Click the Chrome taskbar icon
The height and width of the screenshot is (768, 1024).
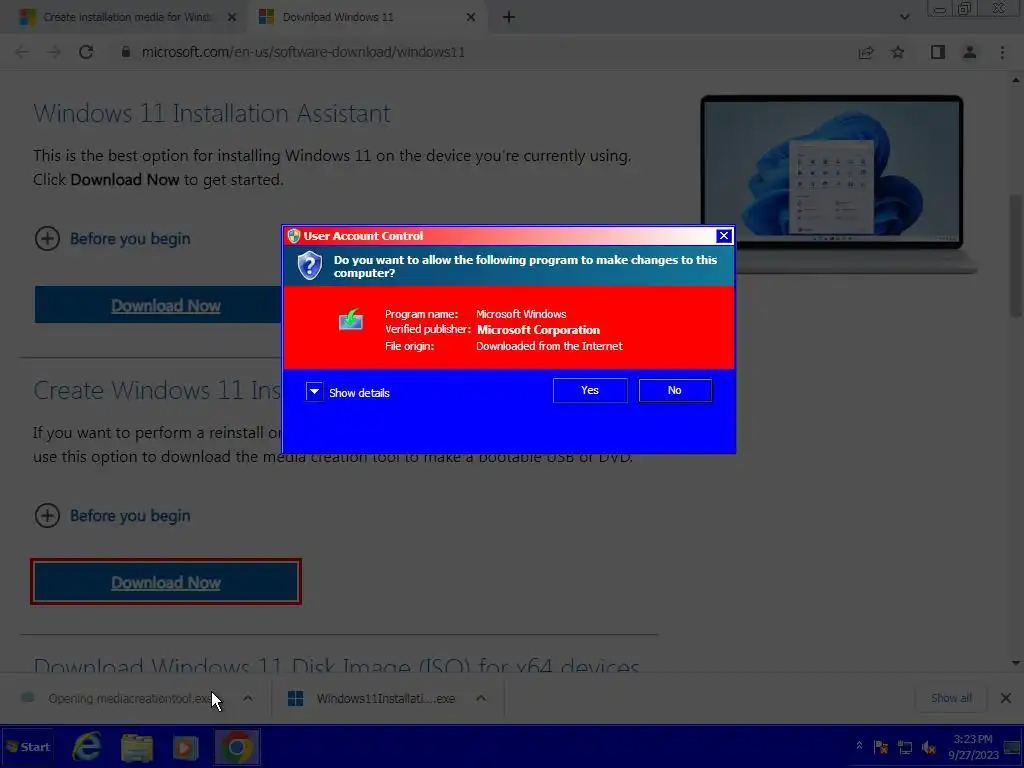coord(237,747)
